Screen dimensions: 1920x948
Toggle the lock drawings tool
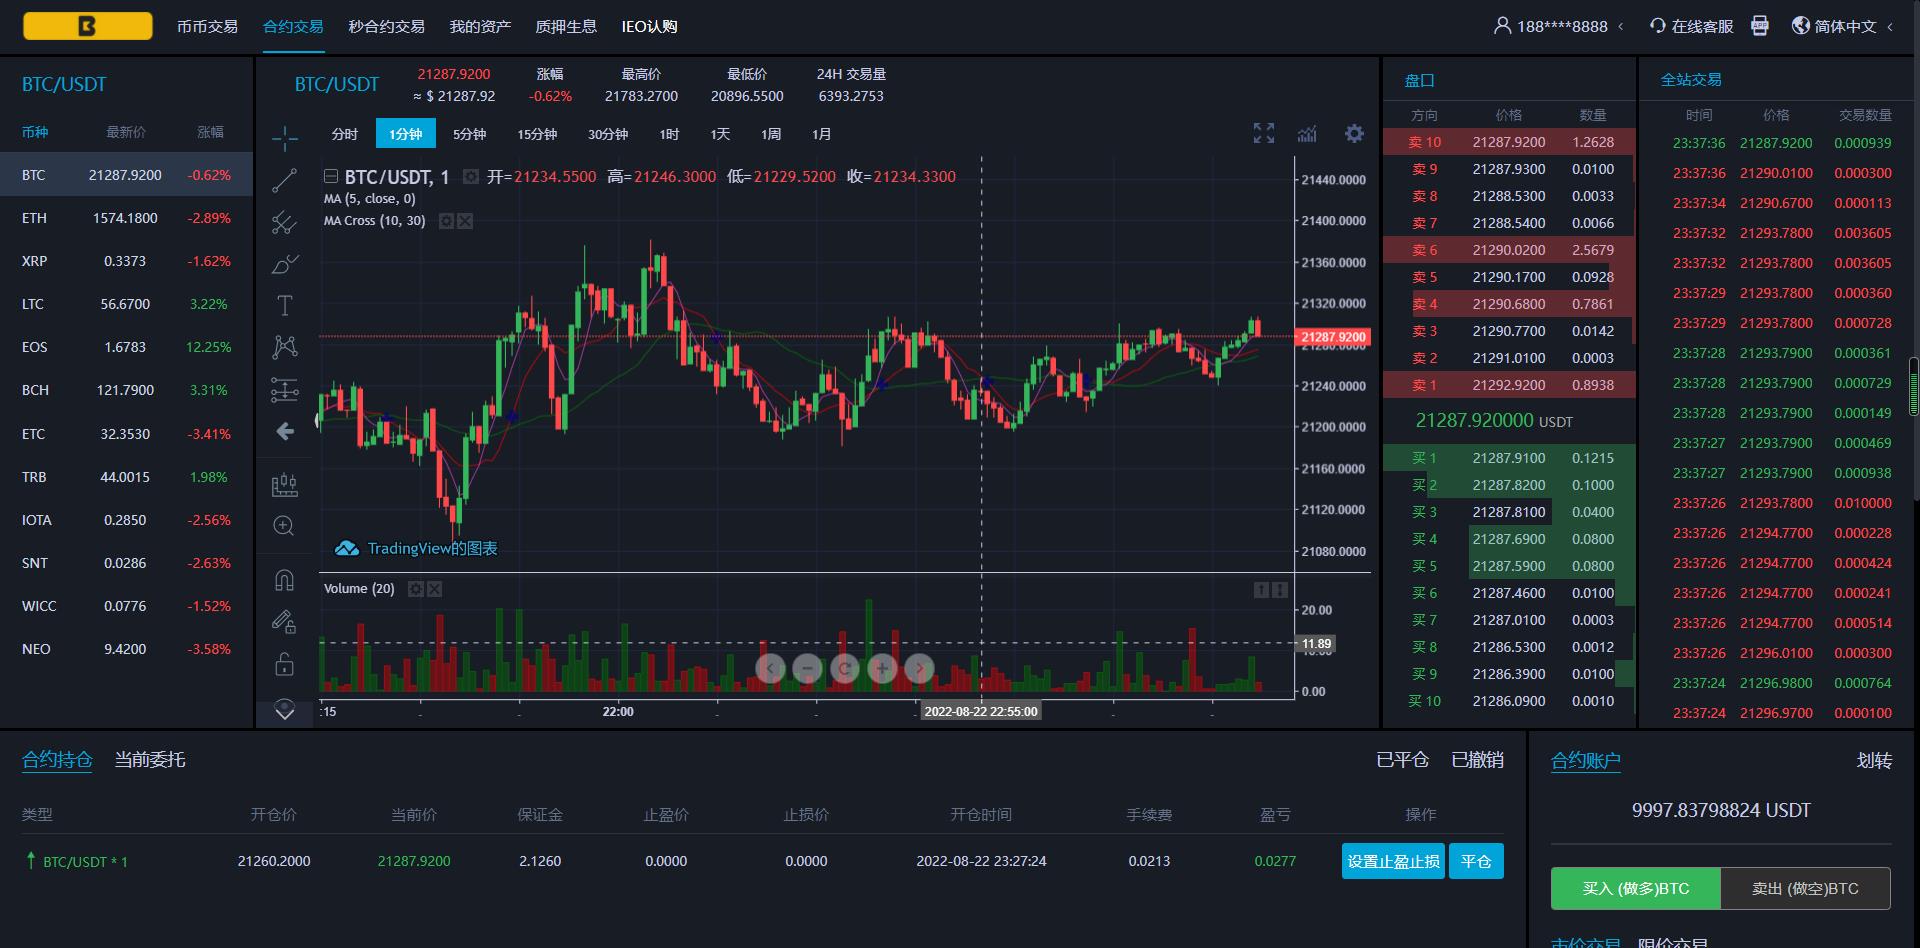(x=284, y=664)
